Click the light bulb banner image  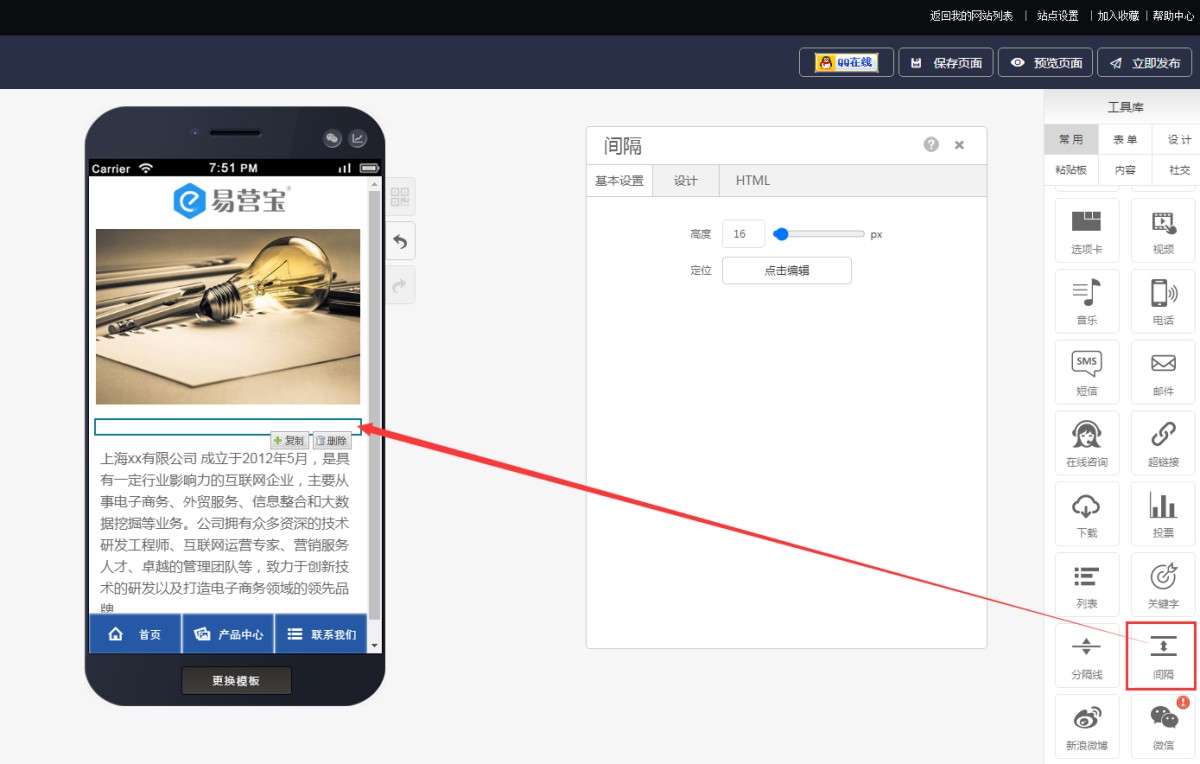click(228, 316)
